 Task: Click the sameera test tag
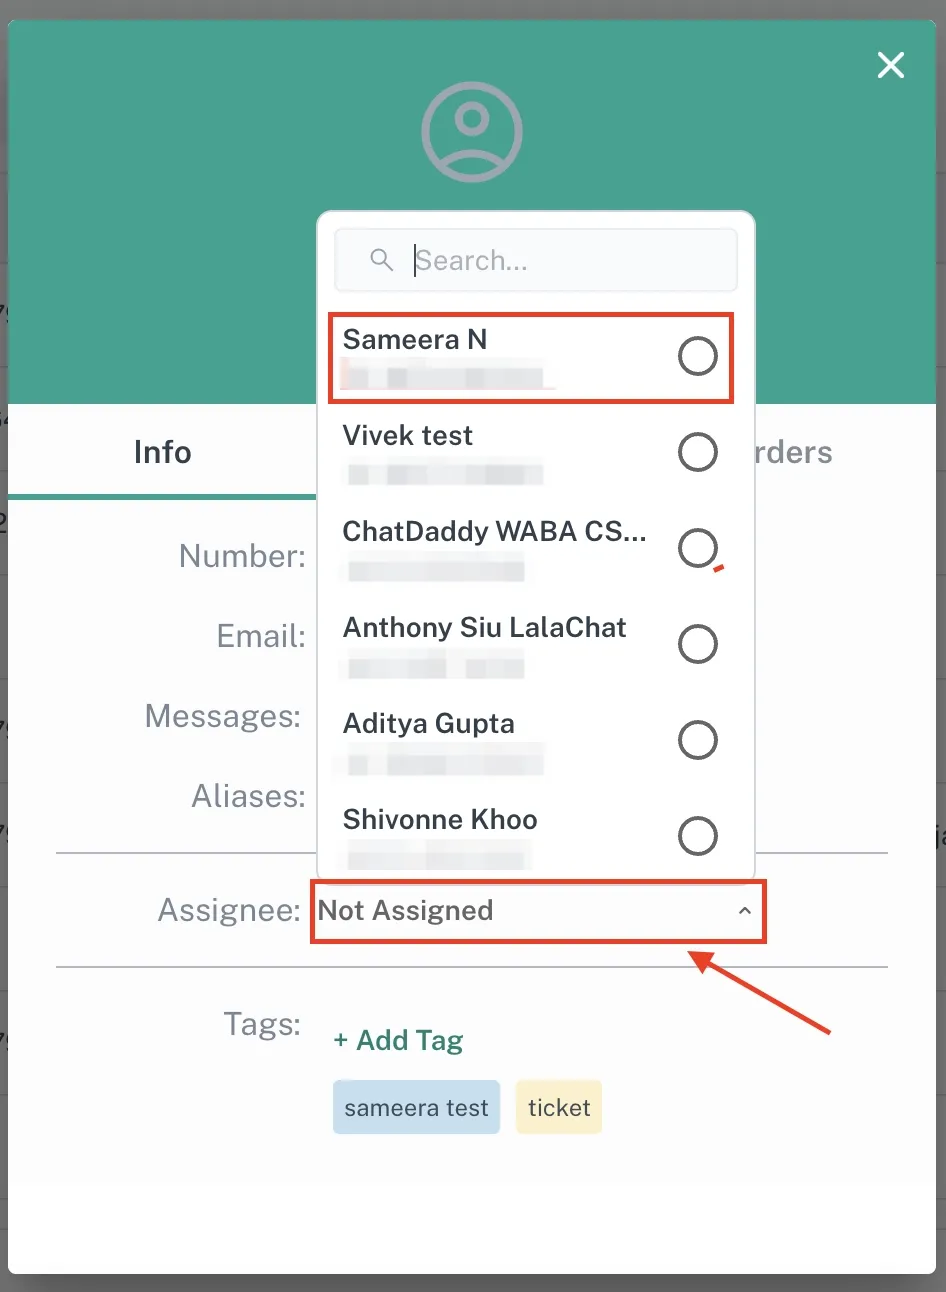point(416,1108)
